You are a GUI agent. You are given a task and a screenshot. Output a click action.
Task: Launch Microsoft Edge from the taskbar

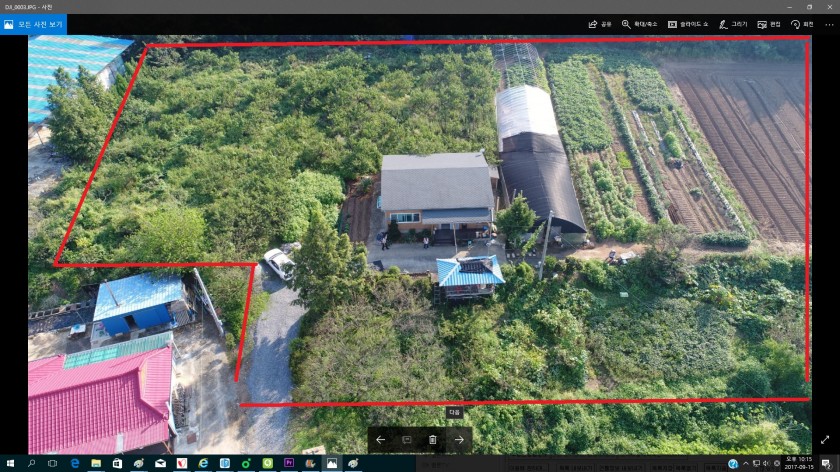75,464
